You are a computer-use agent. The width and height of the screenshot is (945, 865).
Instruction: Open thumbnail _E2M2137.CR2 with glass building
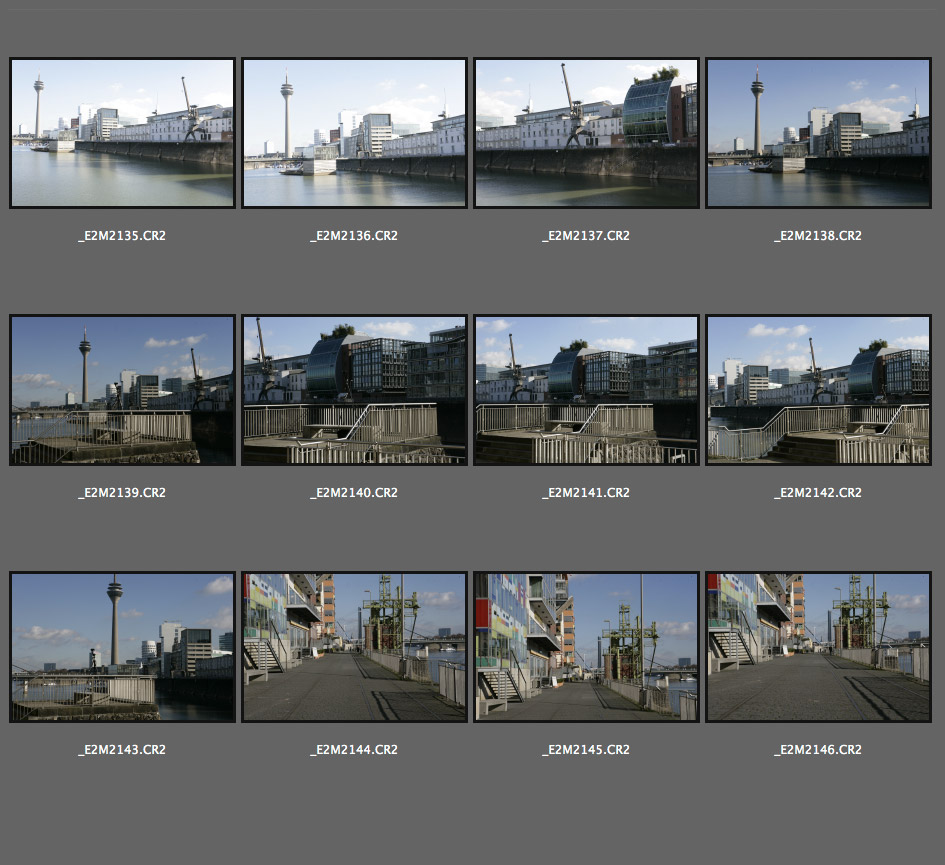tap(586, 133)
